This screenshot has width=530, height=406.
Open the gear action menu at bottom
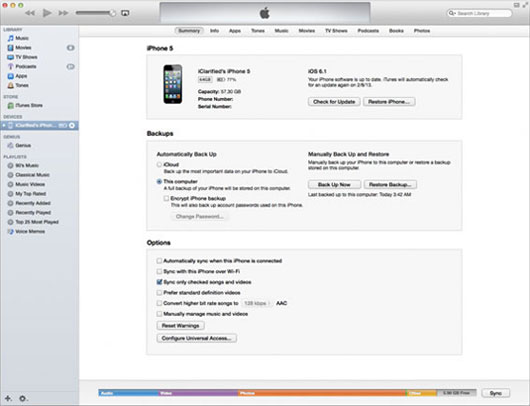(23, 399)
